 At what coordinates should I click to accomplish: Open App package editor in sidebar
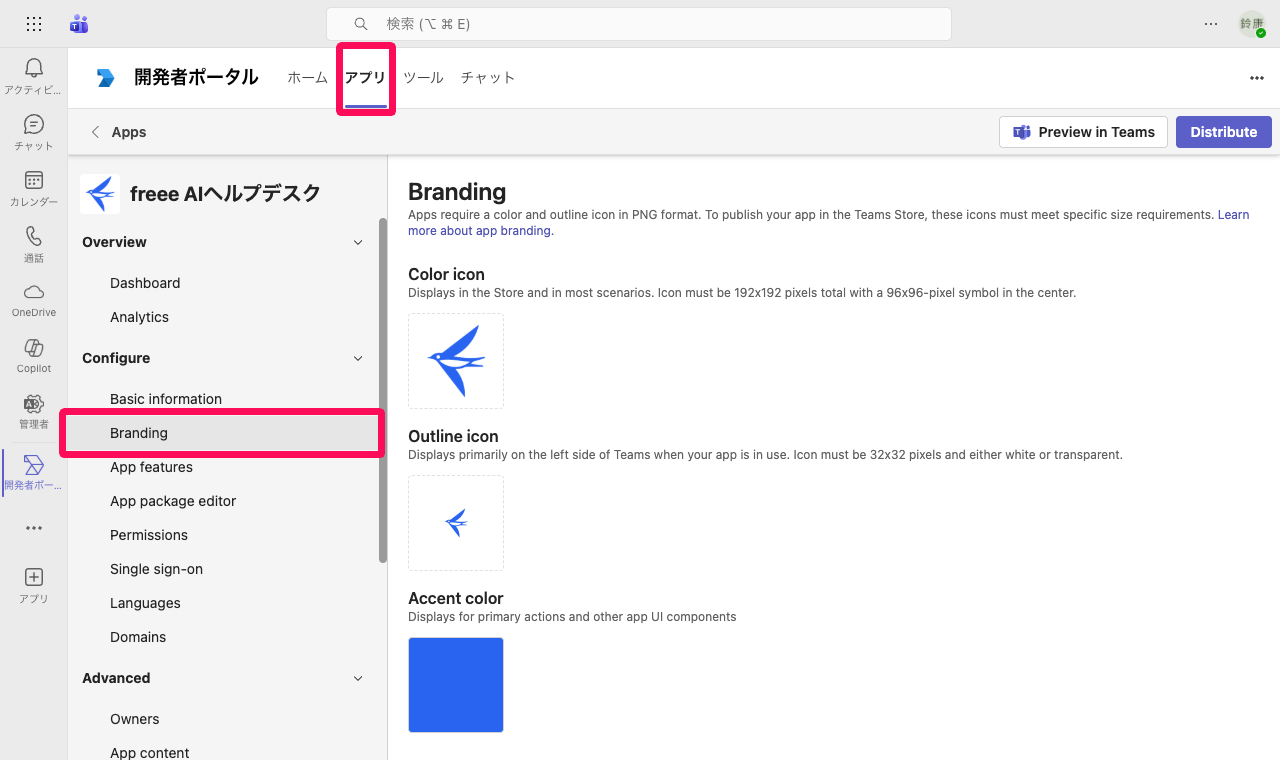(x=173, y=501)
